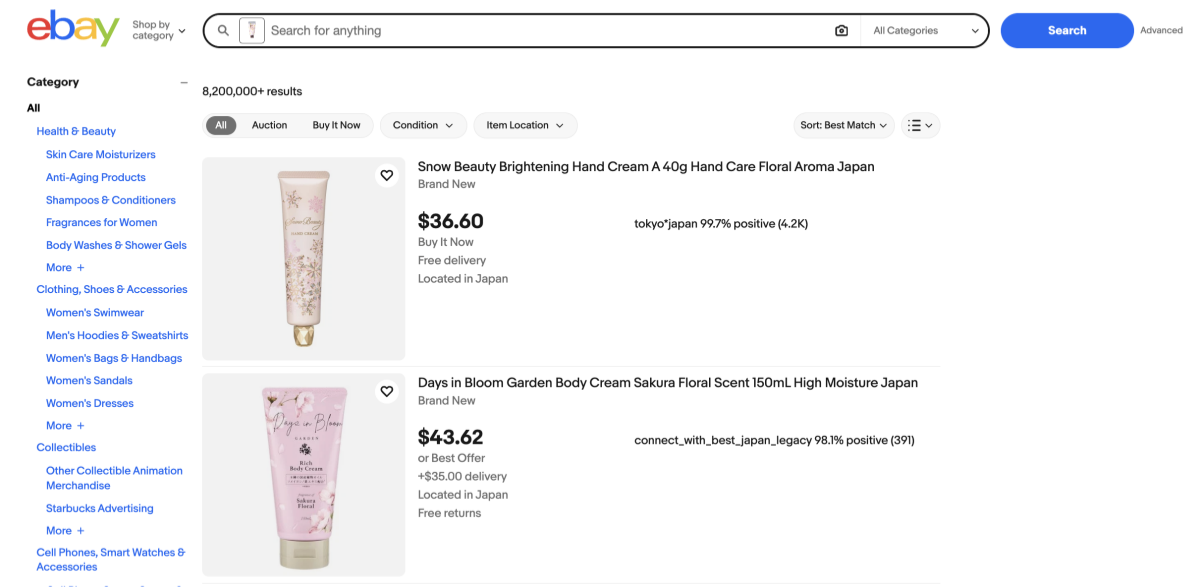Open Days in Bloom Garden Body Cream title
Viewport: 1200px width, 587px height.
pos(668,383)
